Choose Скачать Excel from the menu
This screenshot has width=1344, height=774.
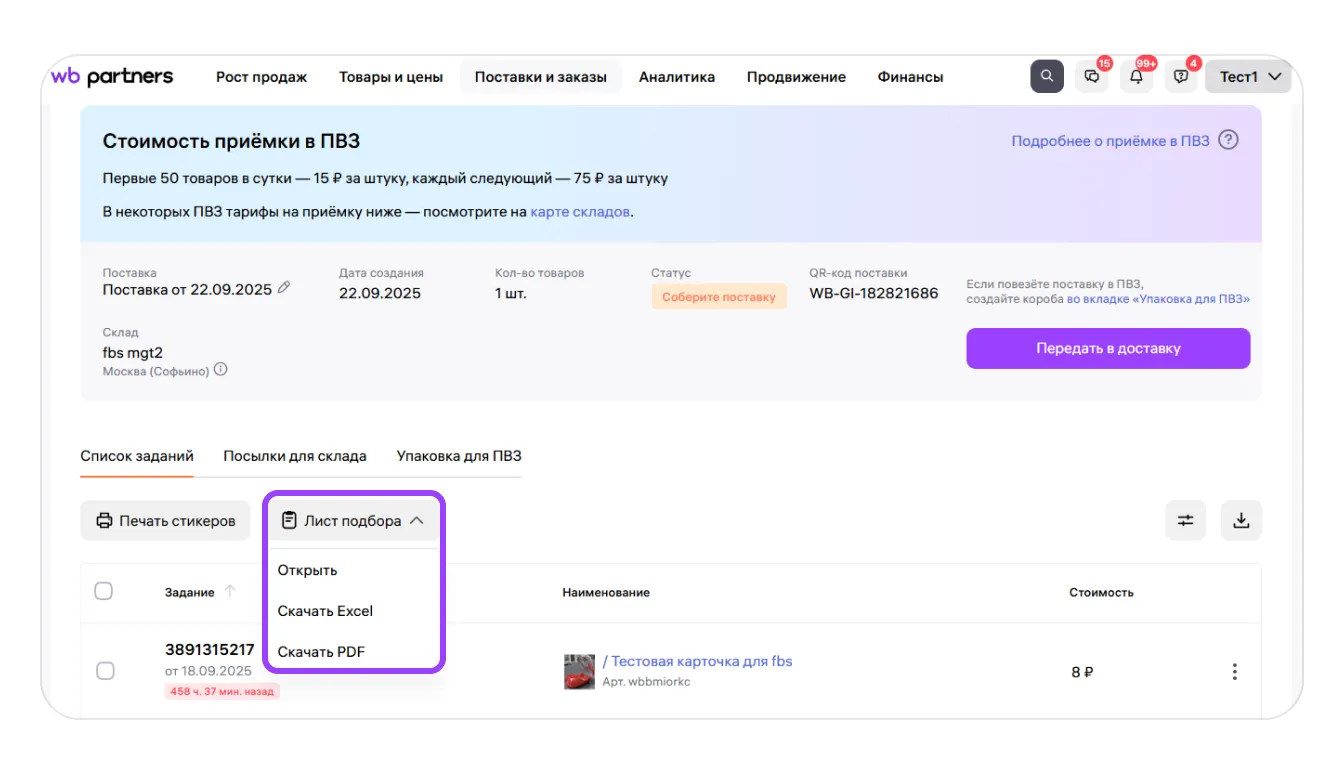[x=325, y=611]
